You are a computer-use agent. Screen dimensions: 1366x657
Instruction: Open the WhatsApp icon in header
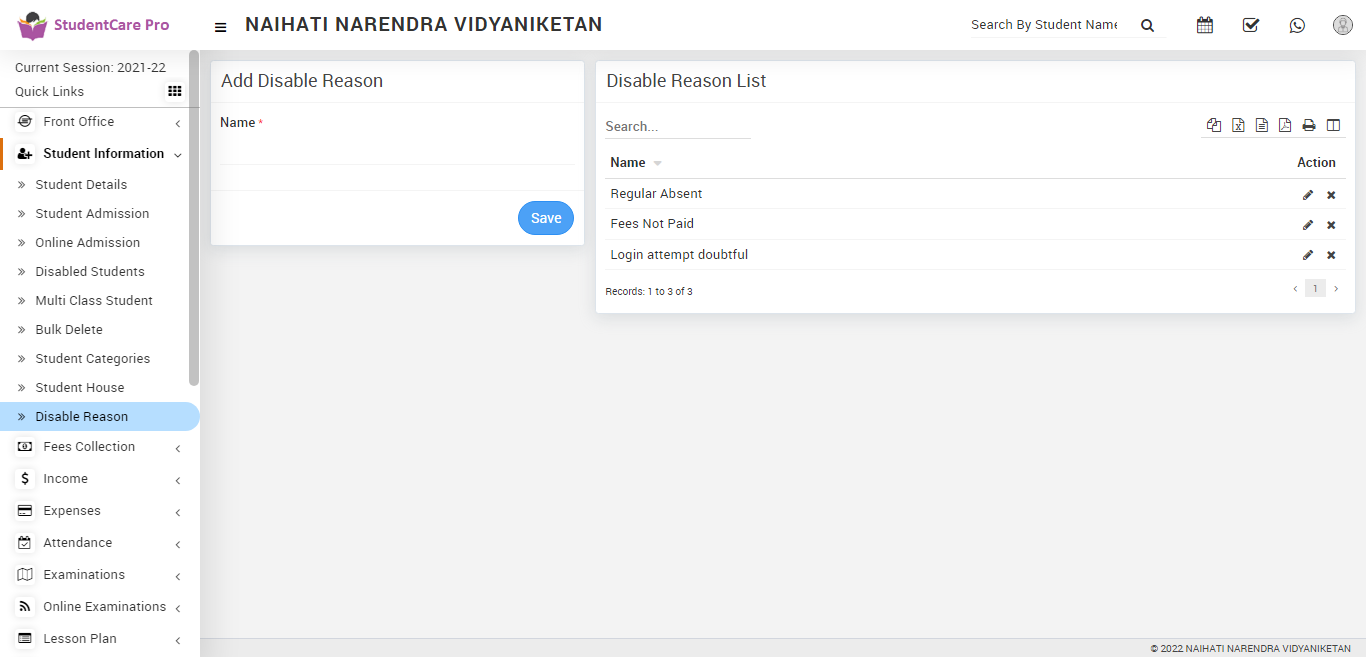pyautogui.click(x=1297, y=25)
